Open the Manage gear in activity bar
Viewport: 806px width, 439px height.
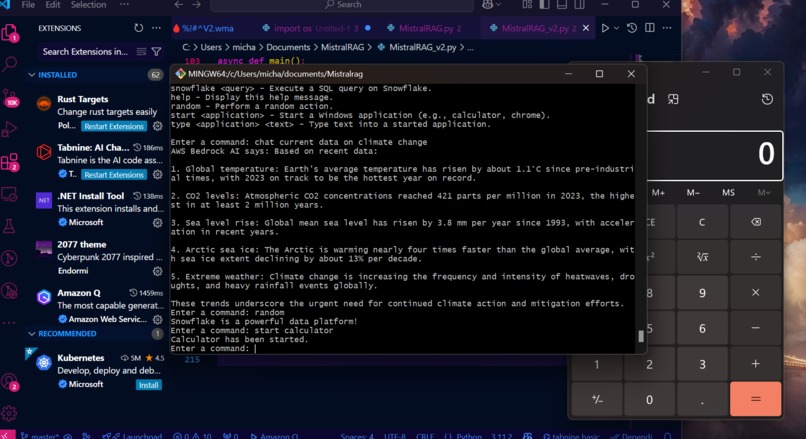10,413
